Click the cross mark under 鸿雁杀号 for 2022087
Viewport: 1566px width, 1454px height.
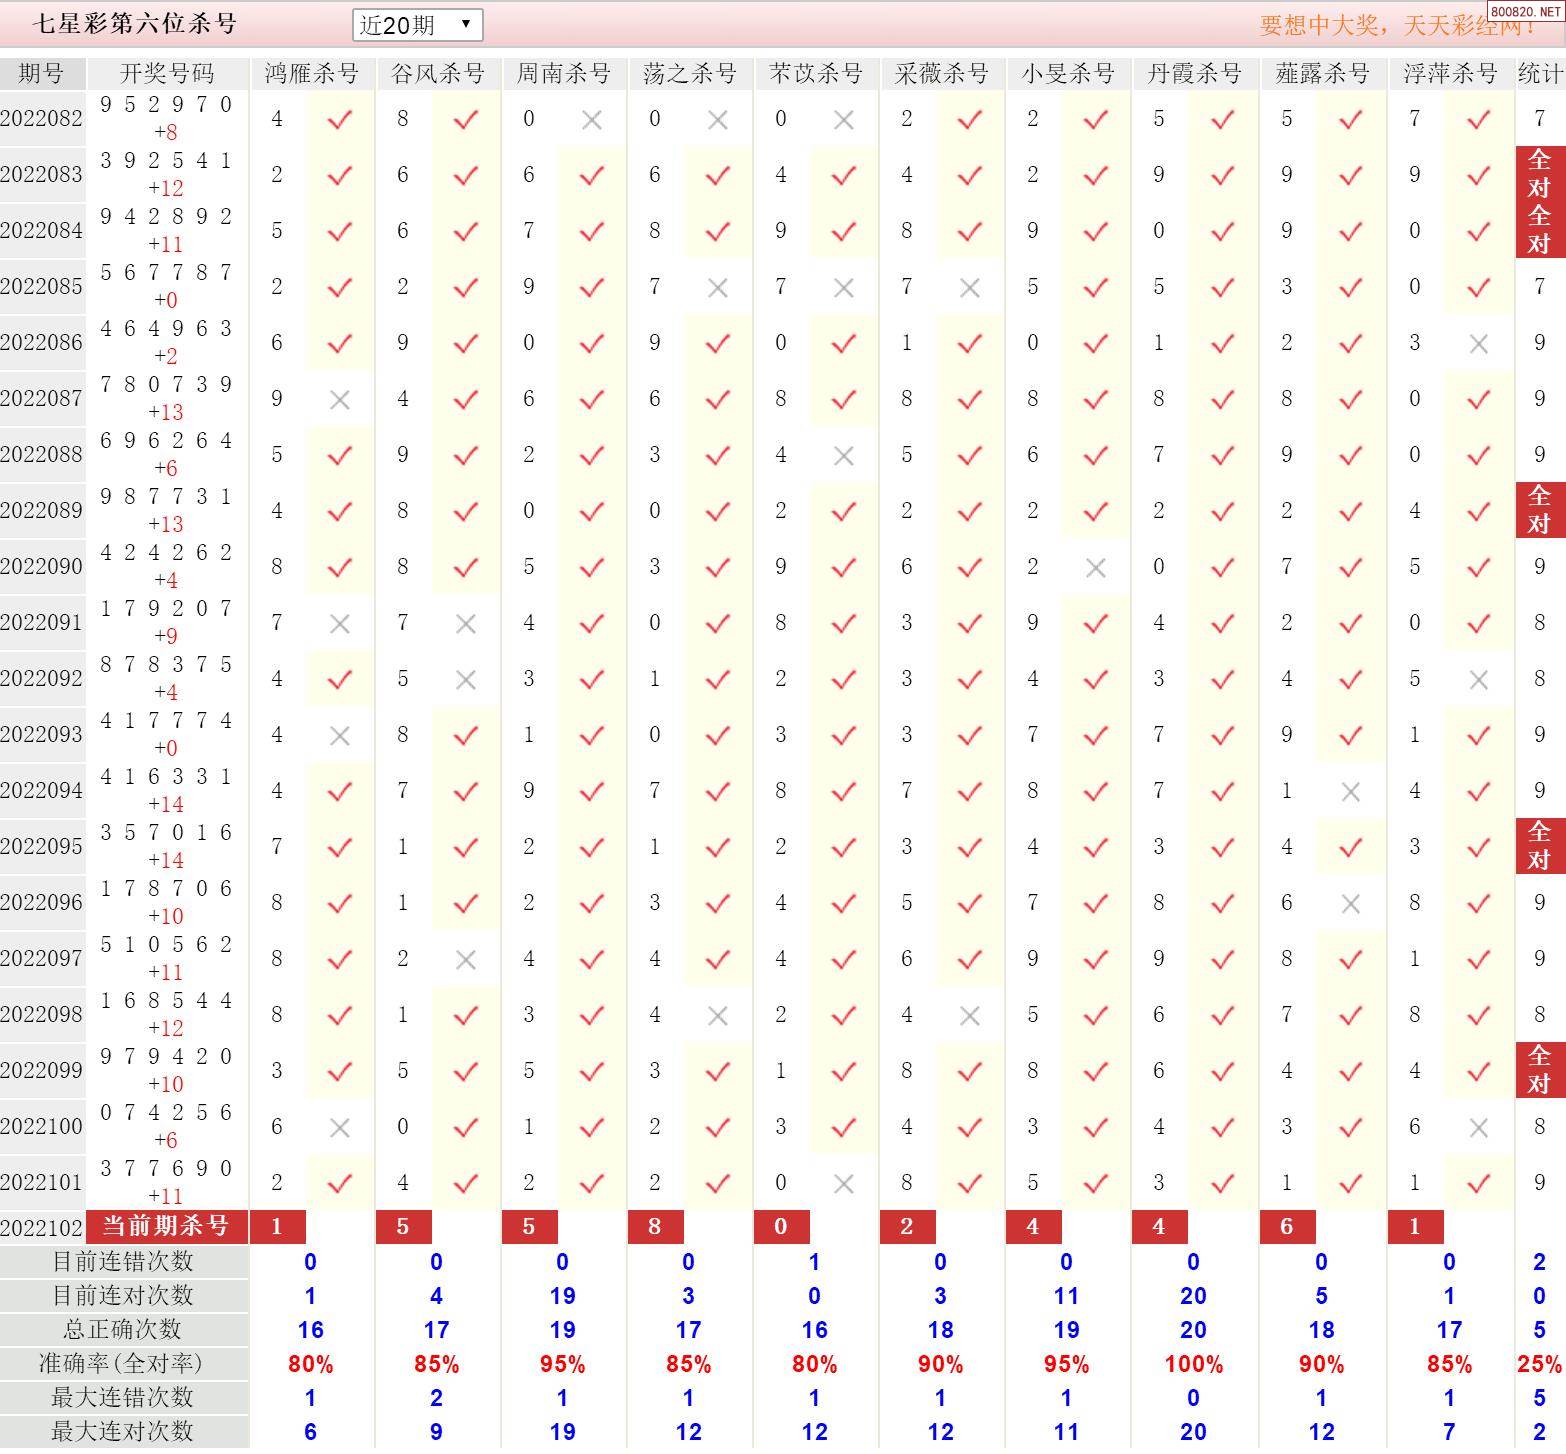pos(340,400)
